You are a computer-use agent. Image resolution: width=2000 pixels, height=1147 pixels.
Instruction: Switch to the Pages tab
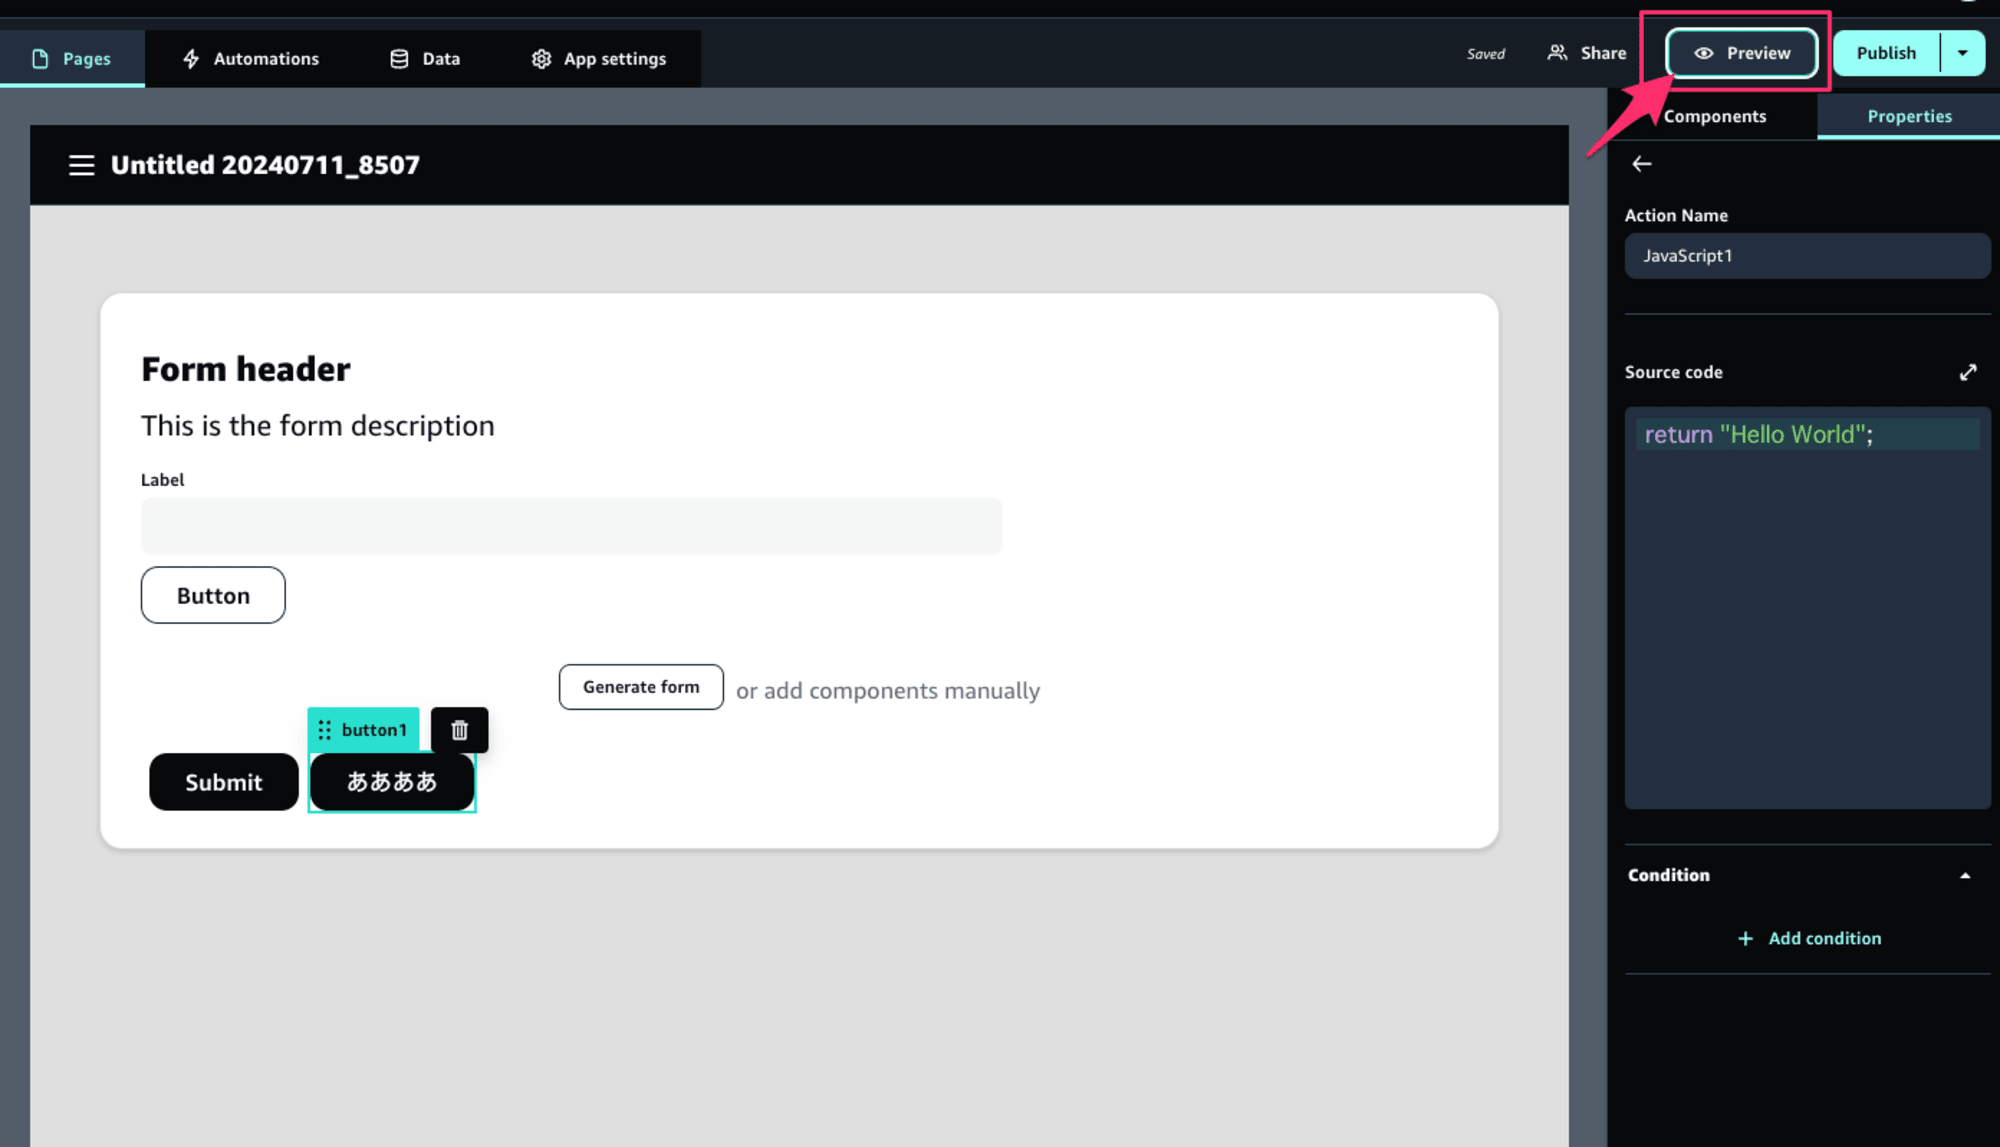coord(72,58)
